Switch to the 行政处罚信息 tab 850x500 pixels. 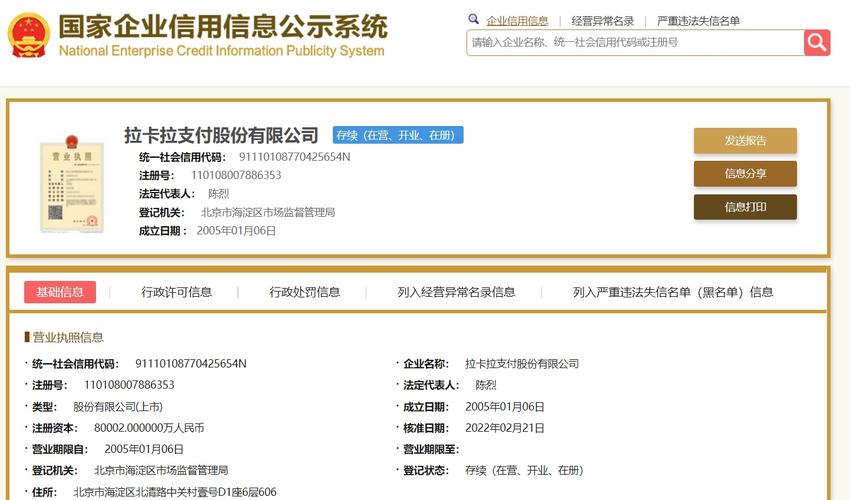pos(305,292)
